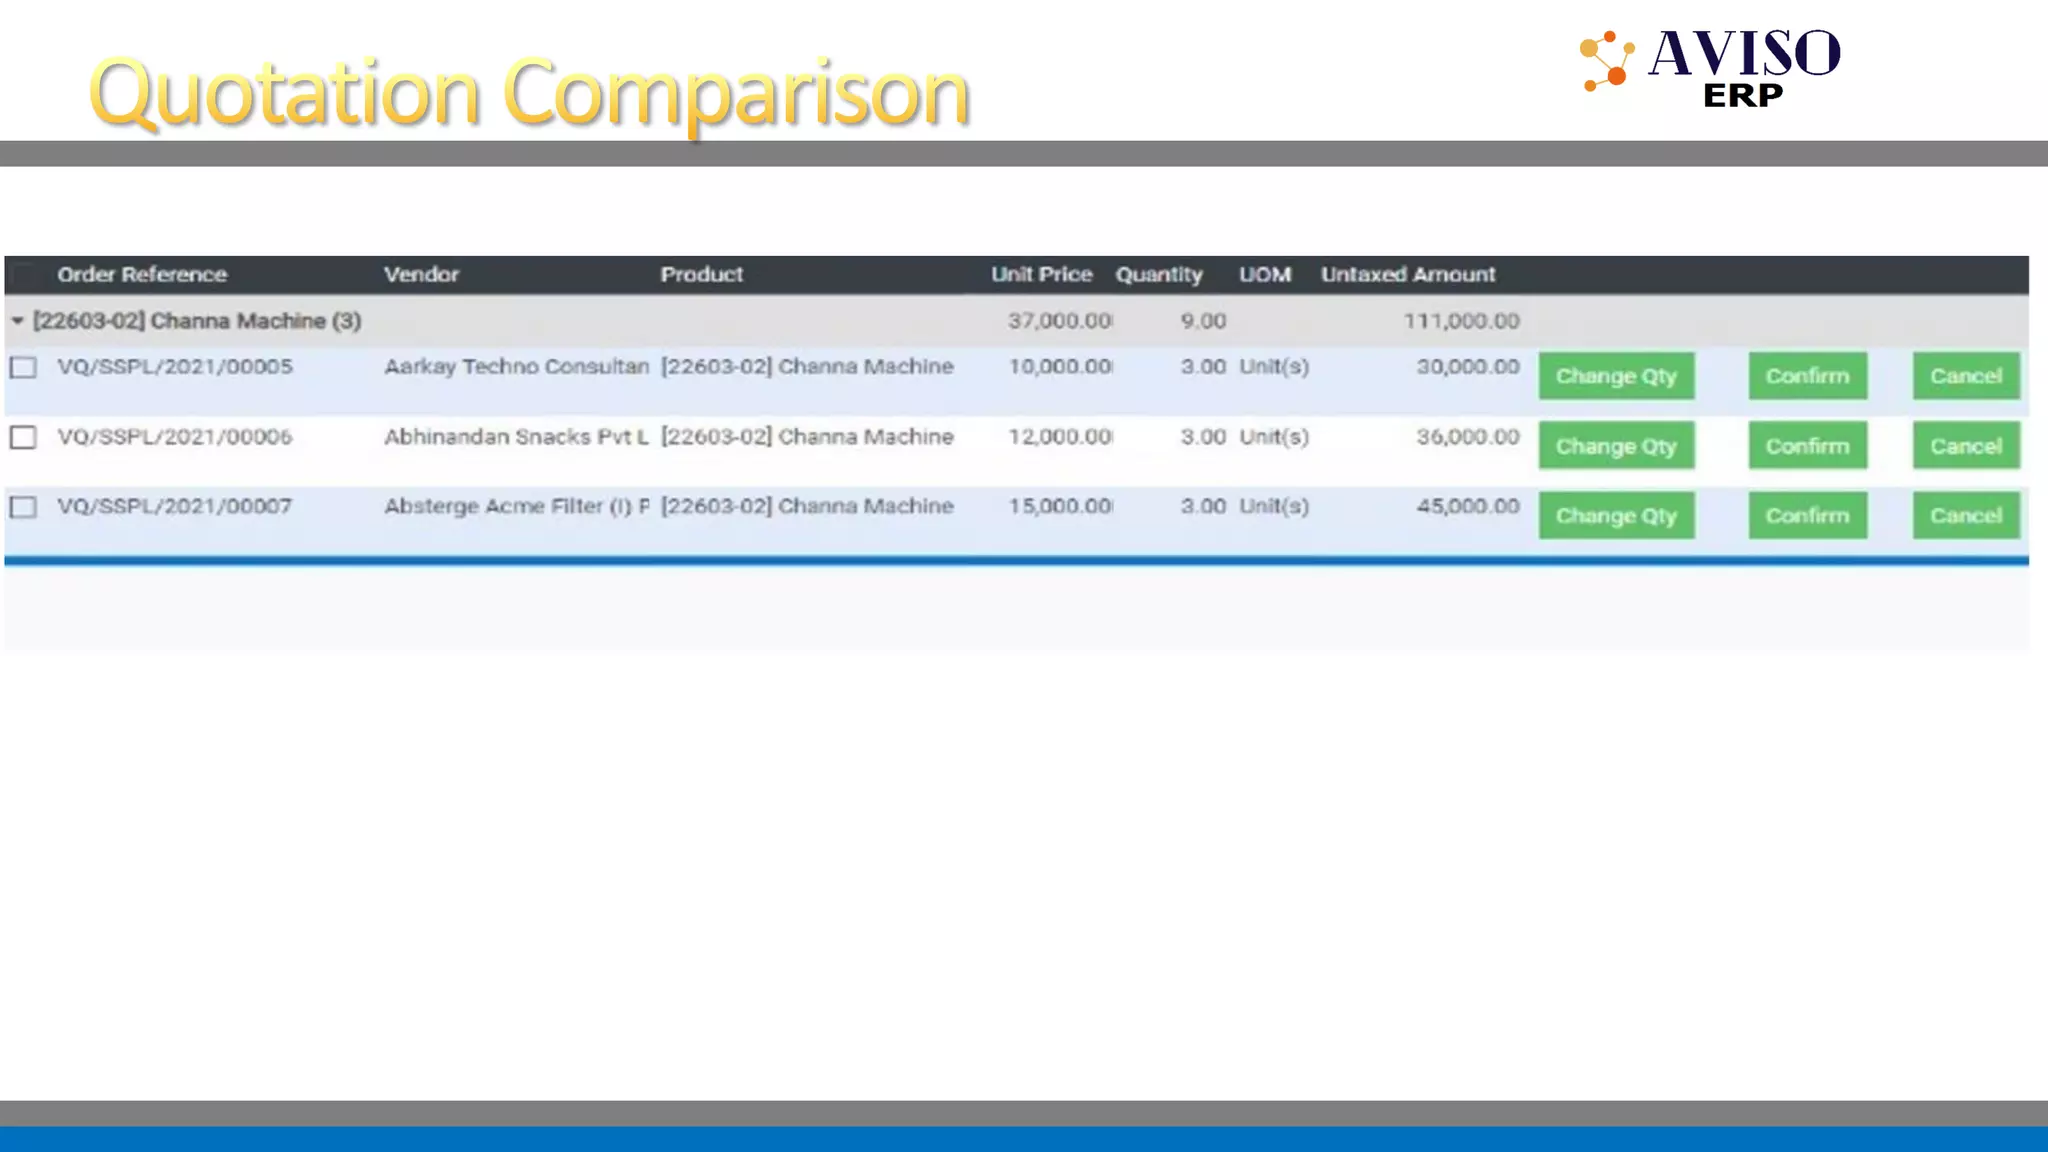Image resolution: width=2048 pixels, height=1152 pixels.
Task: Confirm the Absterge Acme Filter quotation
Action: 1806,516
